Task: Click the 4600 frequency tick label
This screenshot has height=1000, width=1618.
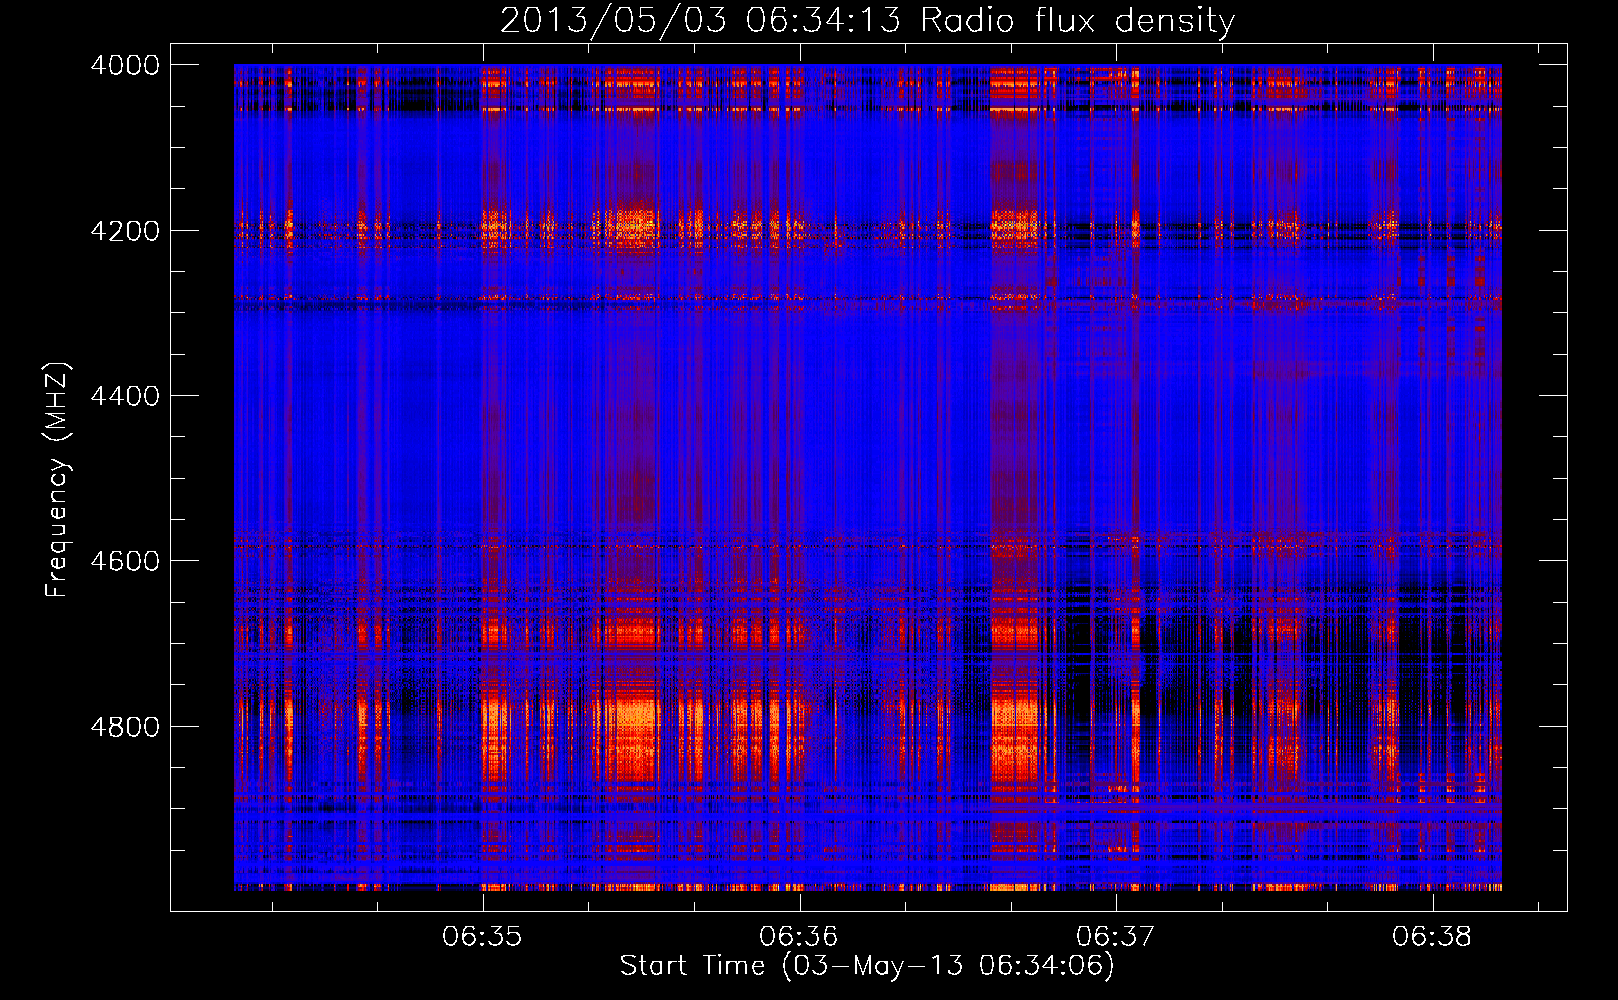Action: [125, 561]
